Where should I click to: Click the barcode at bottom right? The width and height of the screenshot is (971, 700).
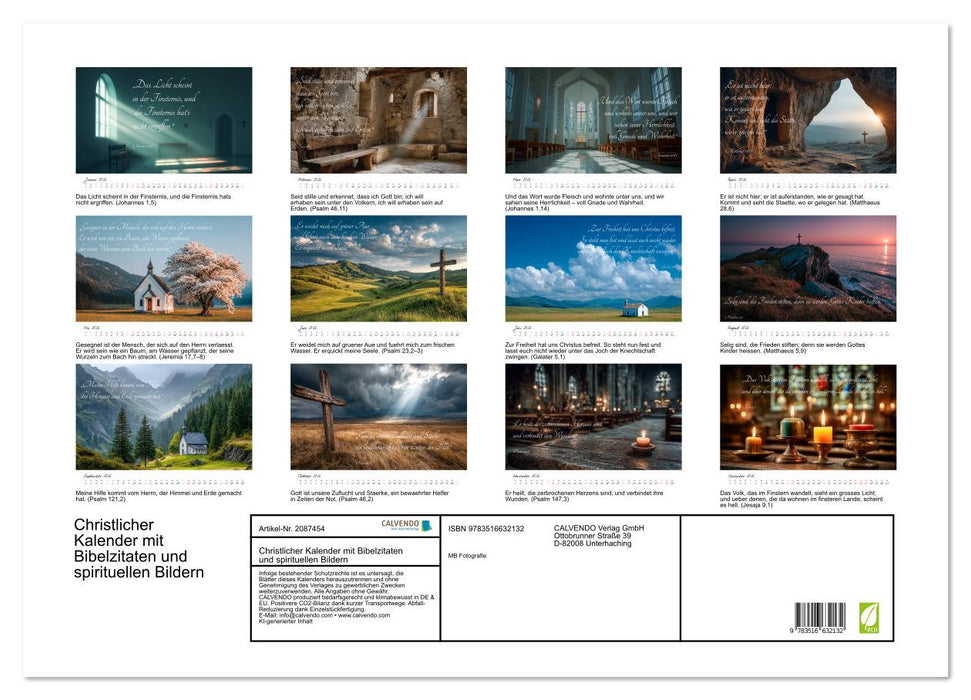click(820, 618)
